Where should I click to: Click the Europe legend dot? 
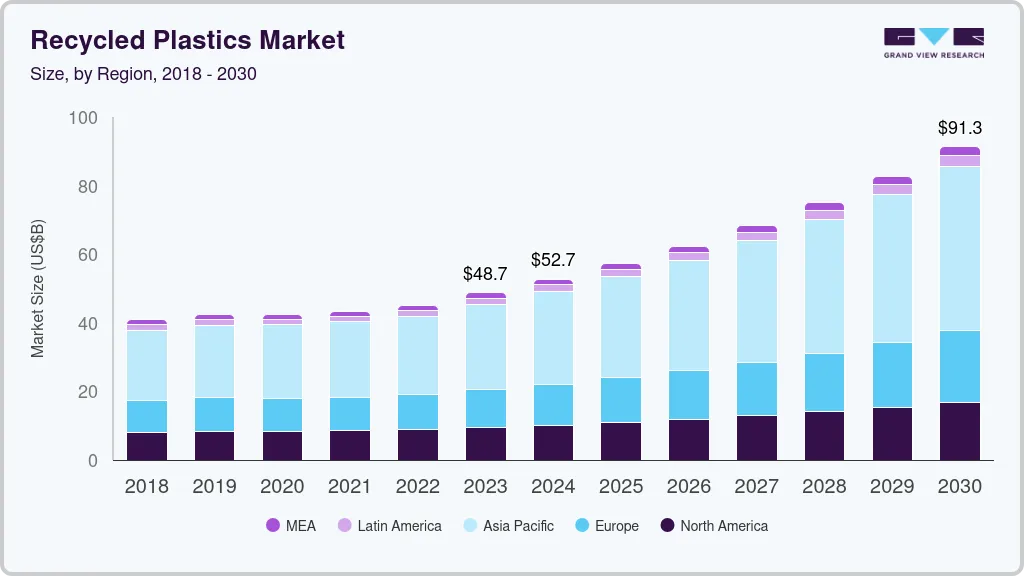tap(580, 525)
